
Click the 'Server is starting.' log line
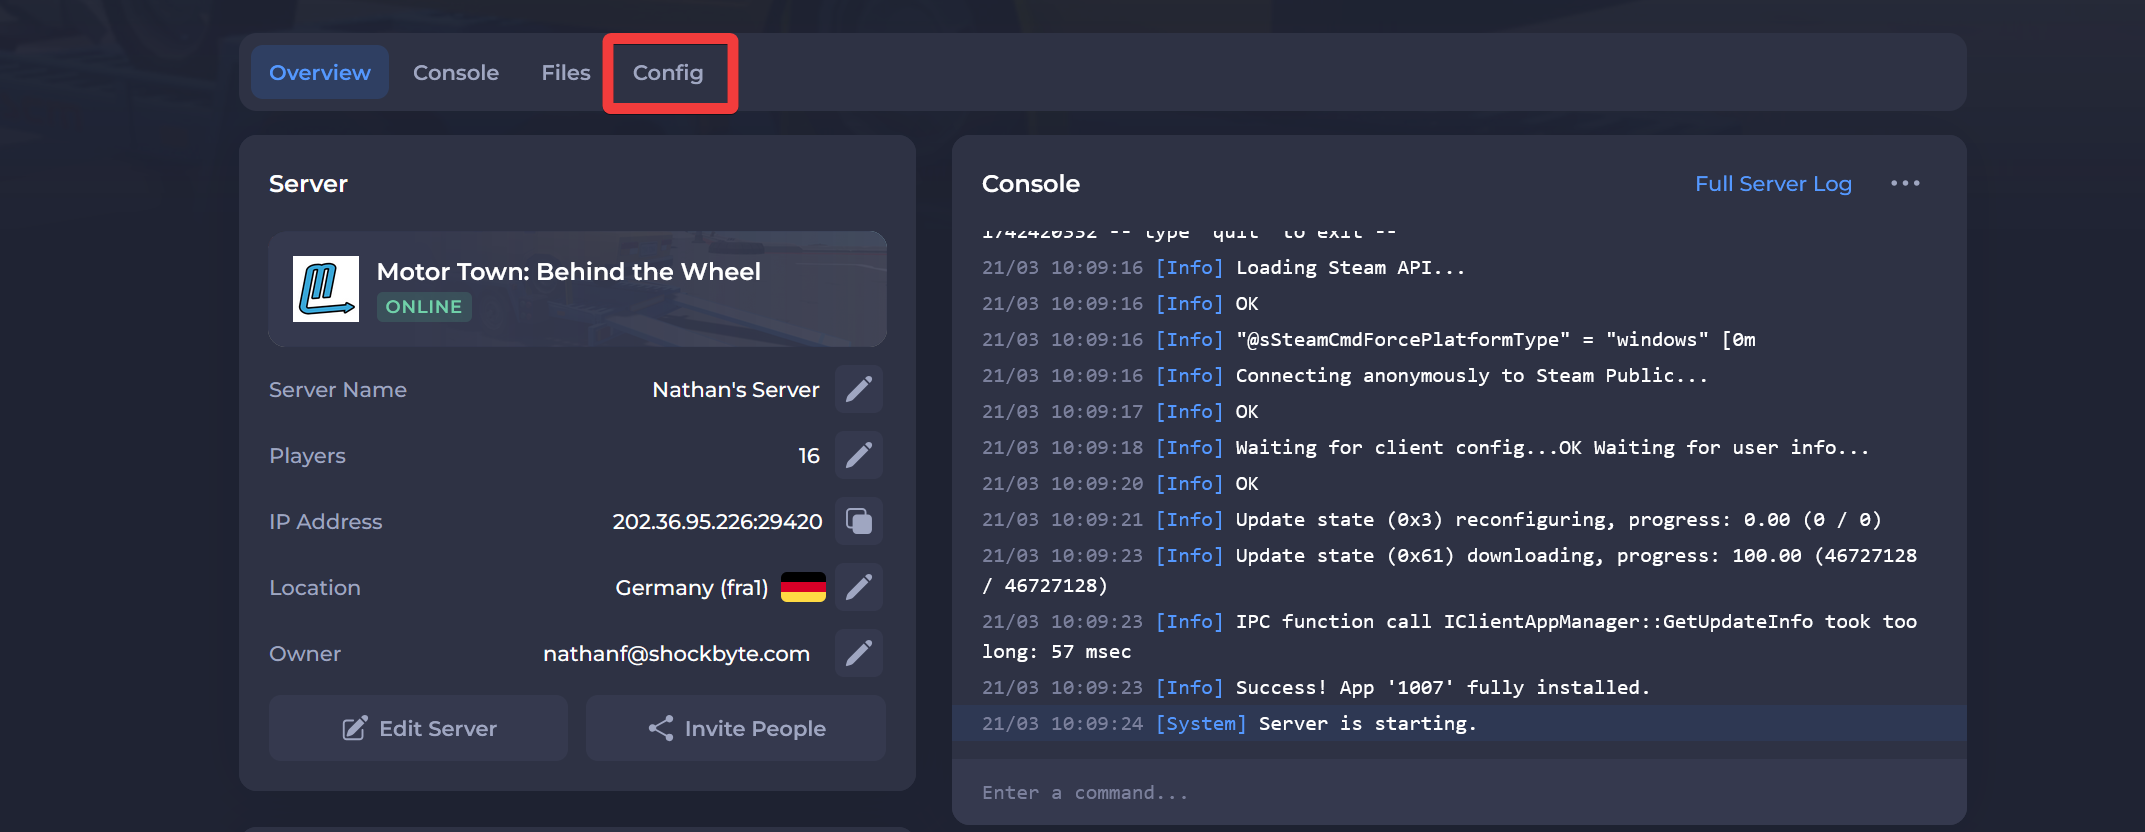pos(1459,723)
